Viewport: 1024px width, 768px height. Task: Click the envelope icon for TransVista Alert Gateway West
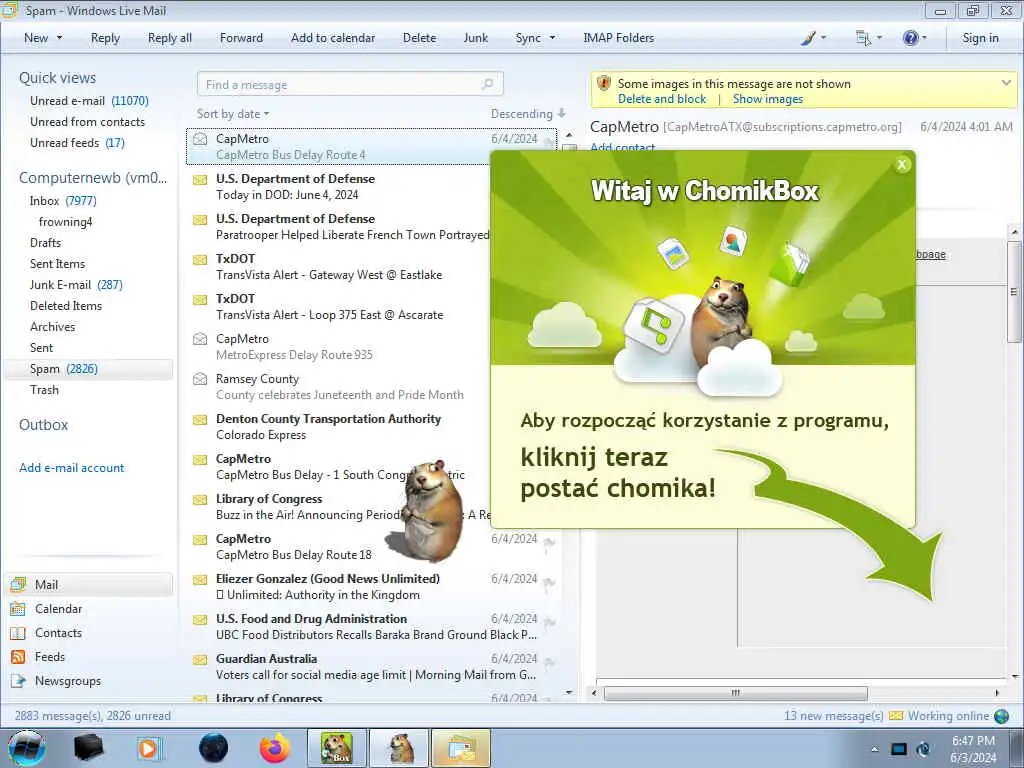coord(200,260)
